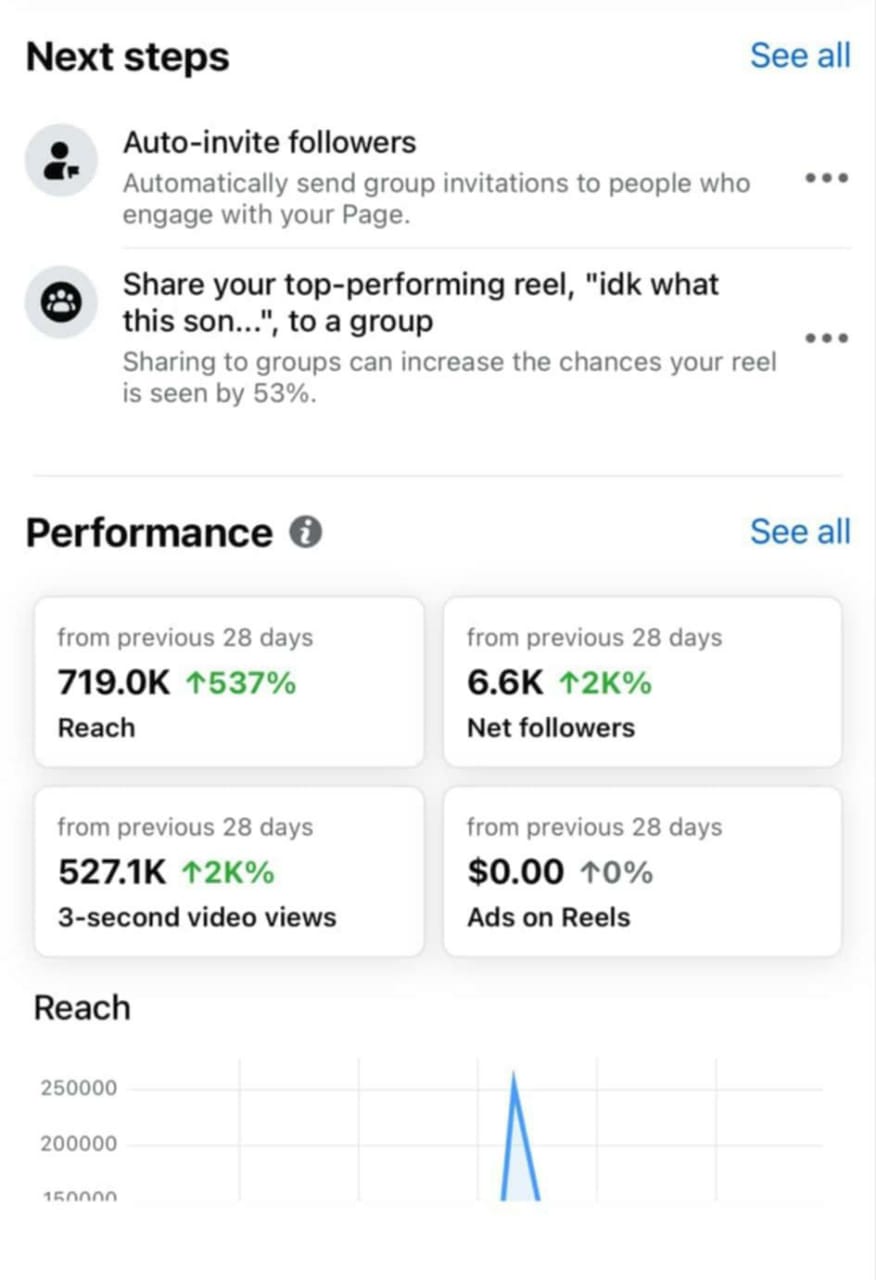The width and height of the screenshot is (876, 1280).
Task: Tap the green 2K% video views indicator
Action: [228, 873]
